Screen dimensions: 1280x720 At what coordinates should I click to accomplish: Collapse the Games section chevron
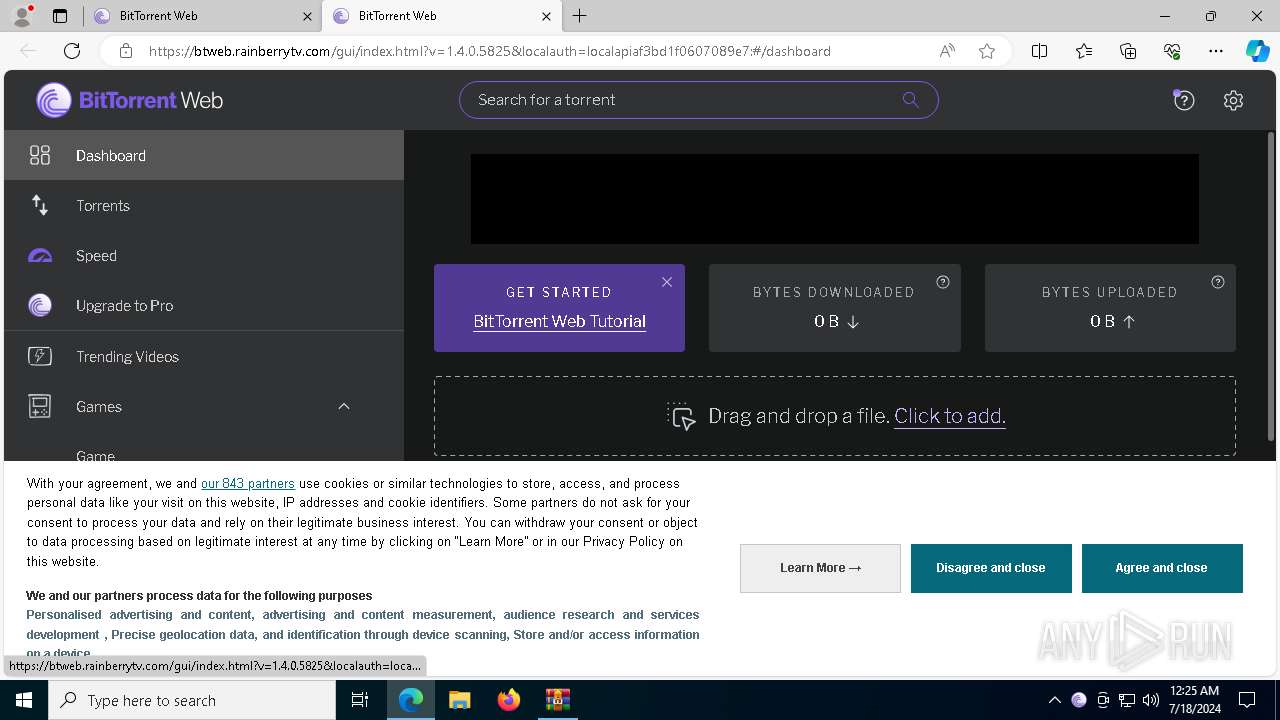click(344, 406)
